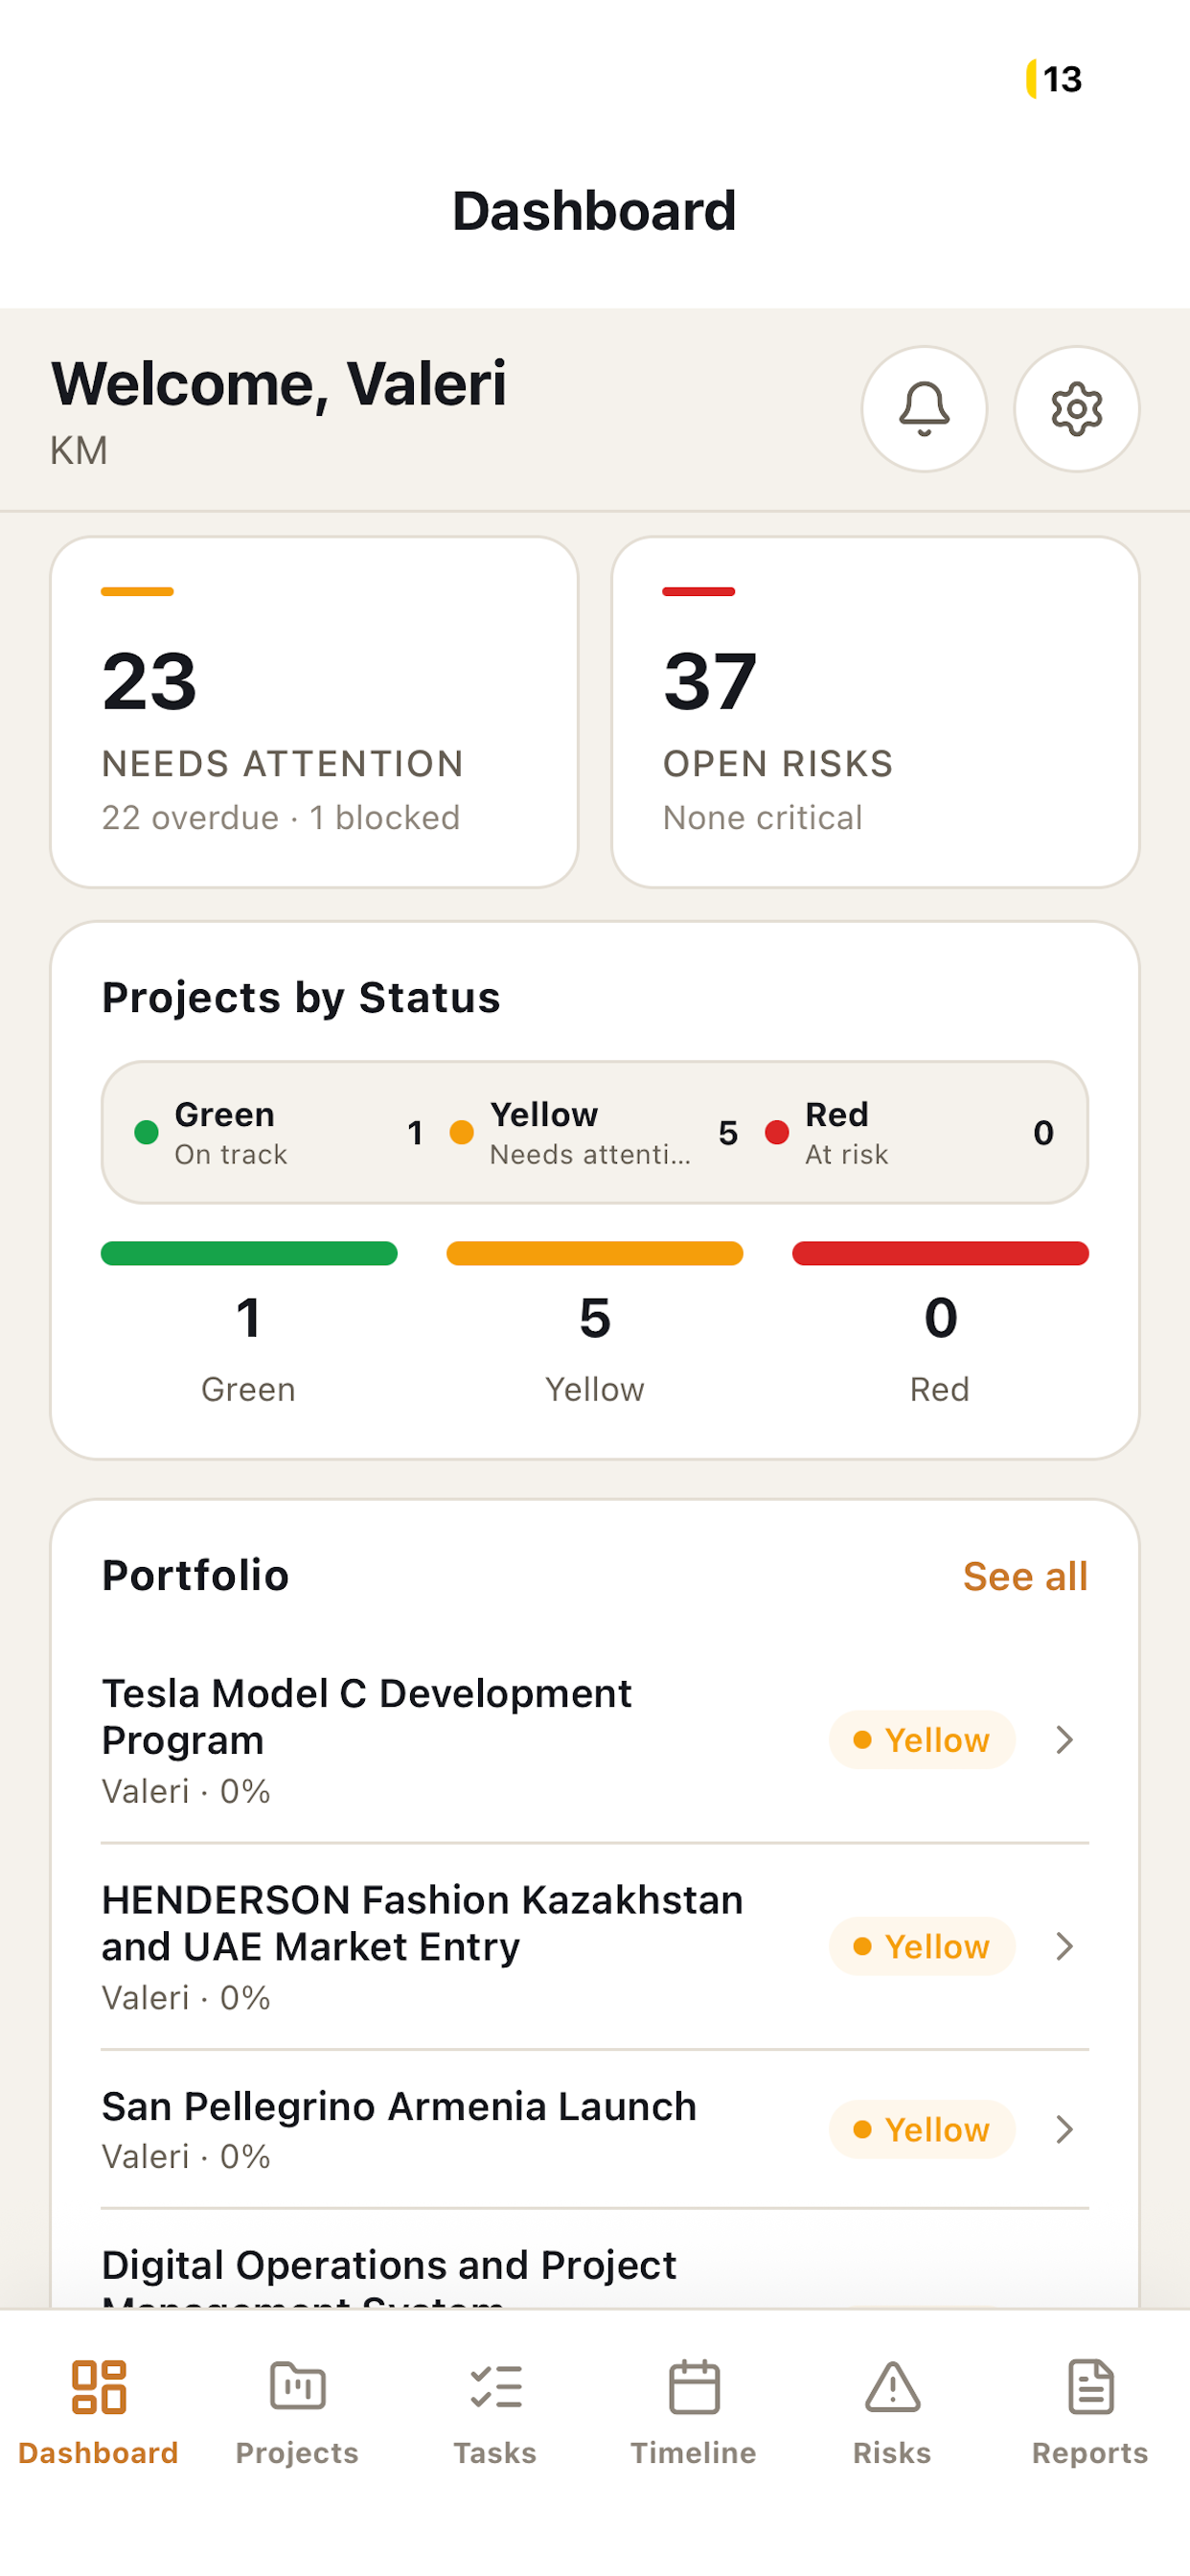Open San Pellegrino Armenia Launch
Image resolution: width=1190 pixels, height=2576 pixels.
(x=595, y=2129)
